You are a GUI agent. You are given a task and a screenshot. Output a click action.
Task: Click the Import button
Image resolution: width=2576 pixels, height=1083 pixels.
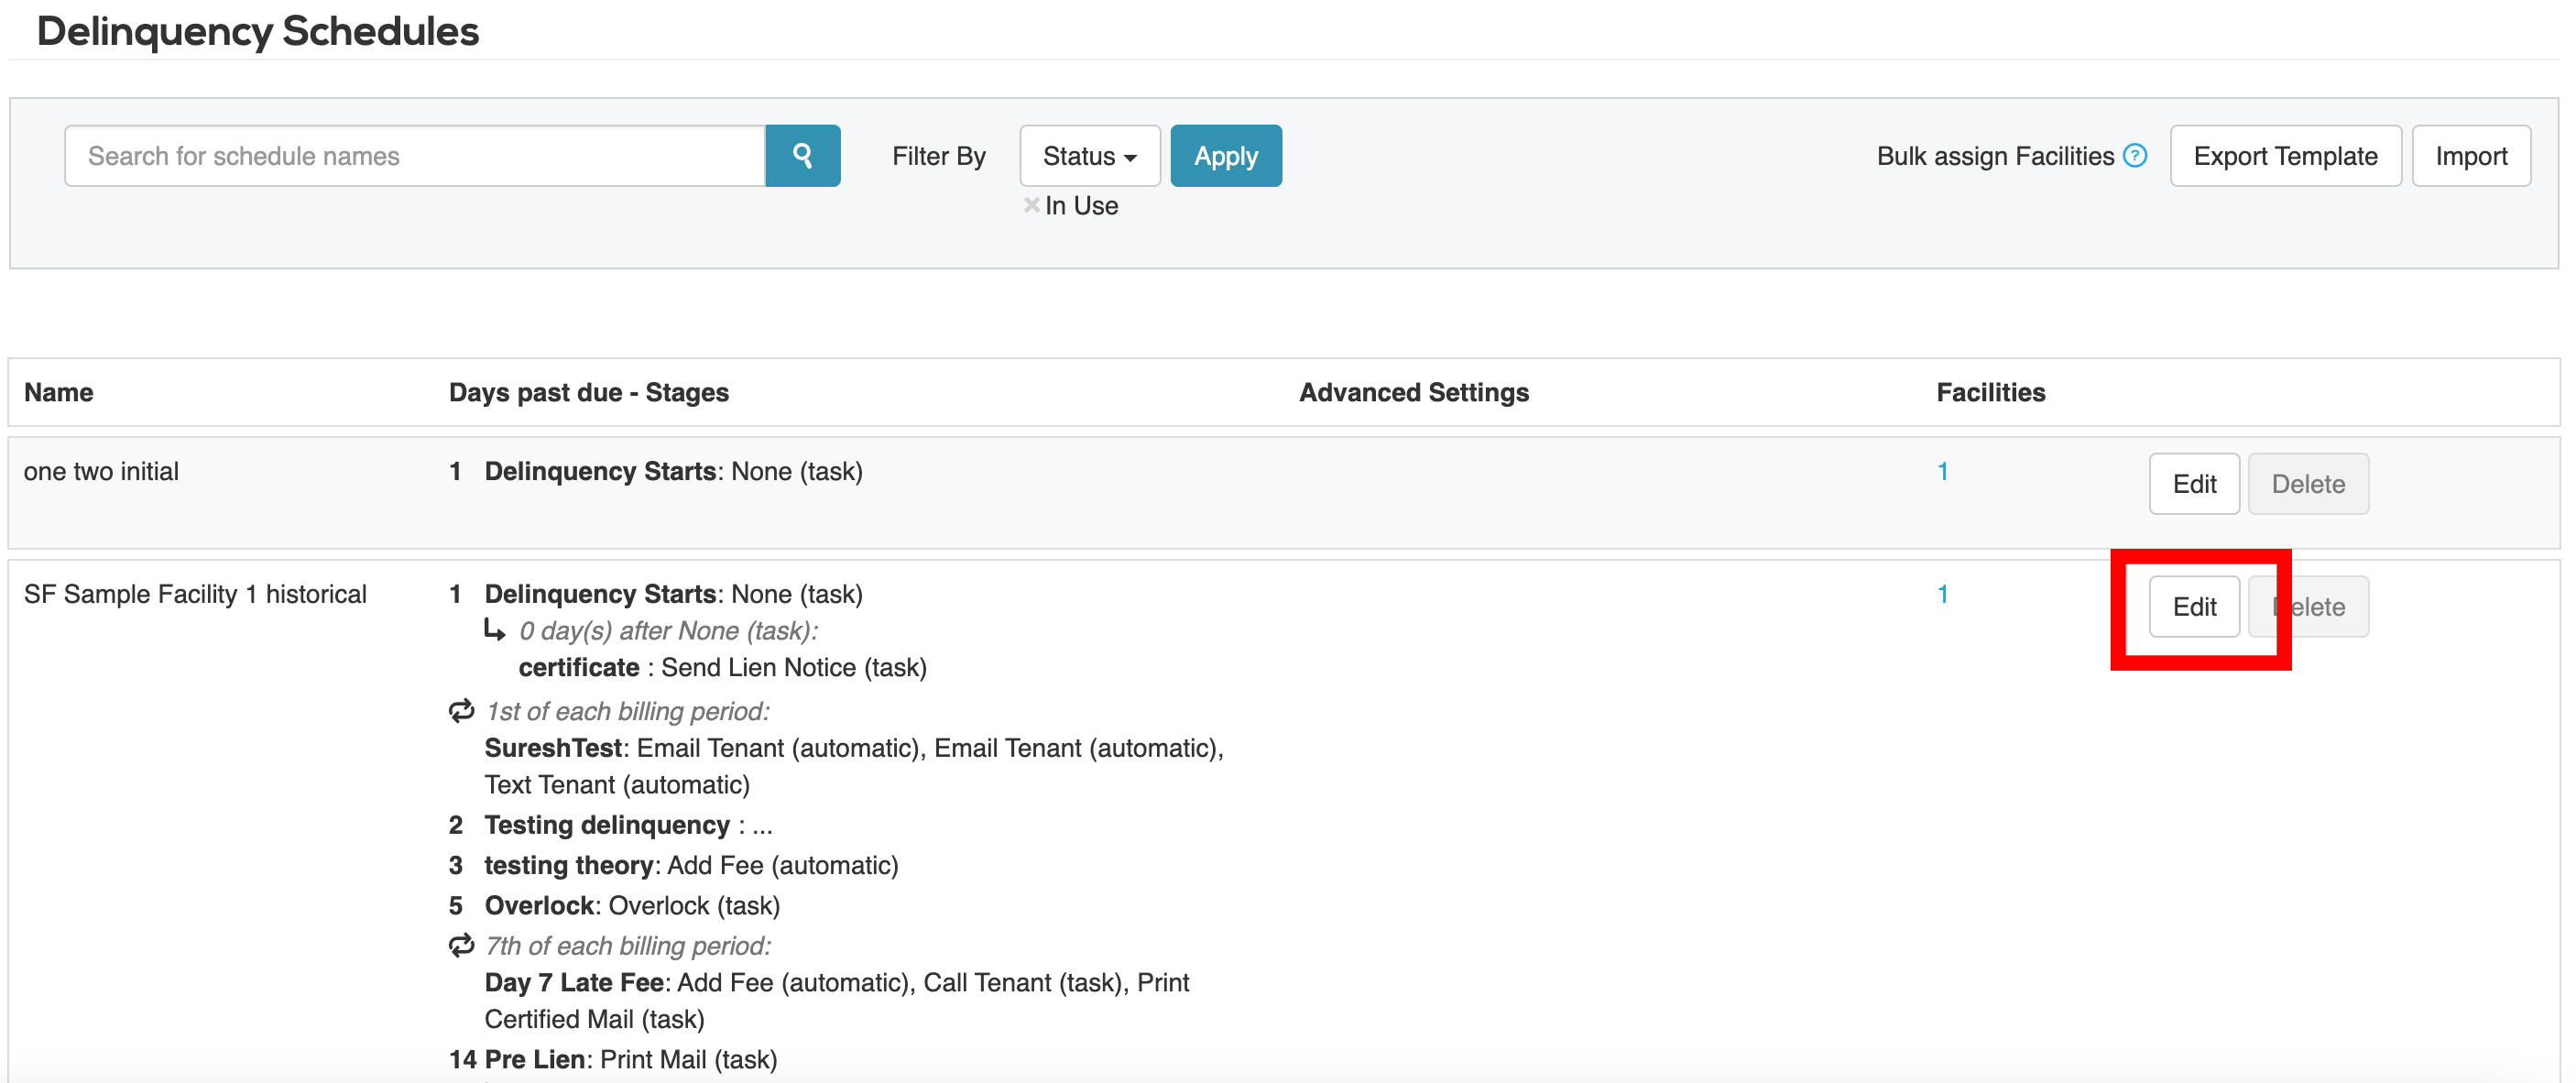click(x=2470, y=155)
